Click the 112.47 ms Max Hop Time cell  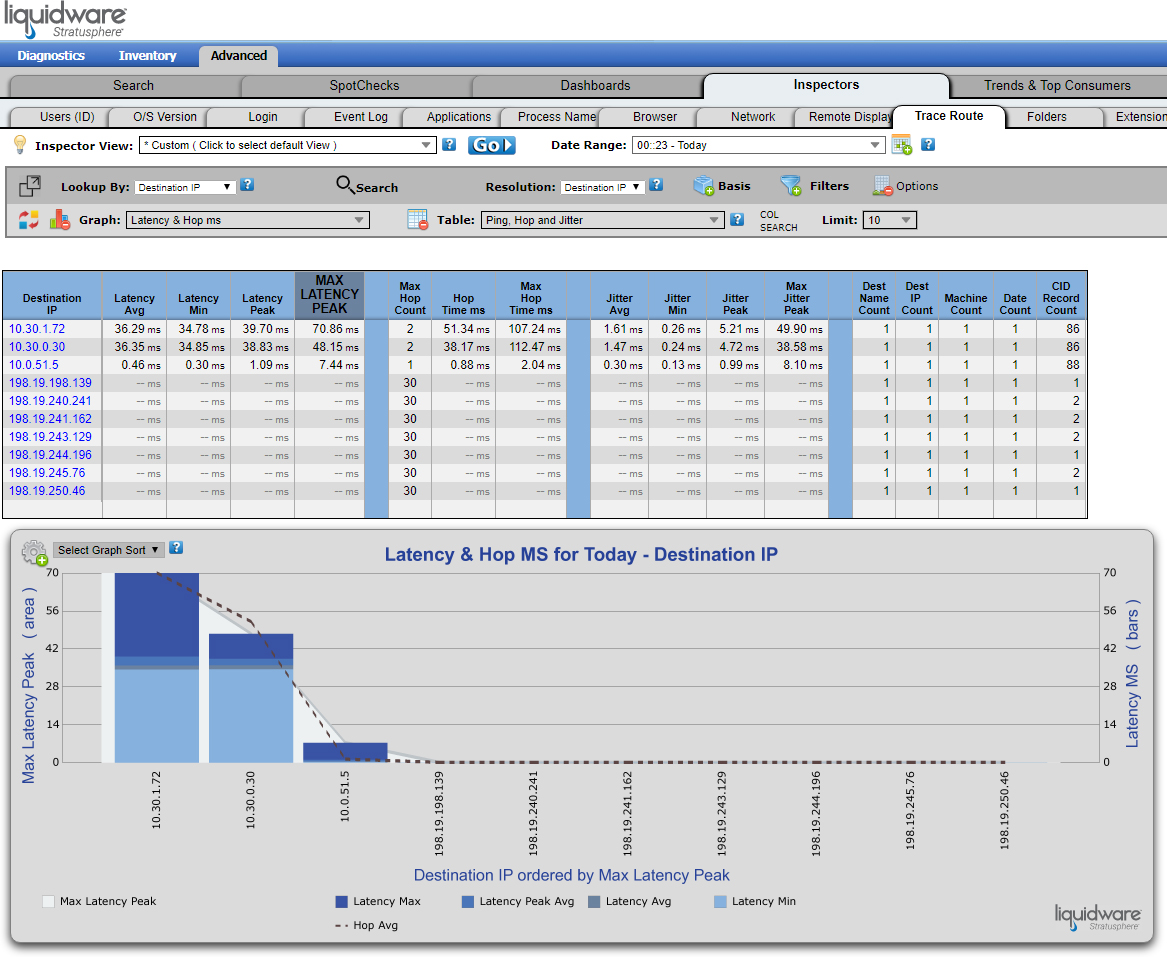click(531, 347)
